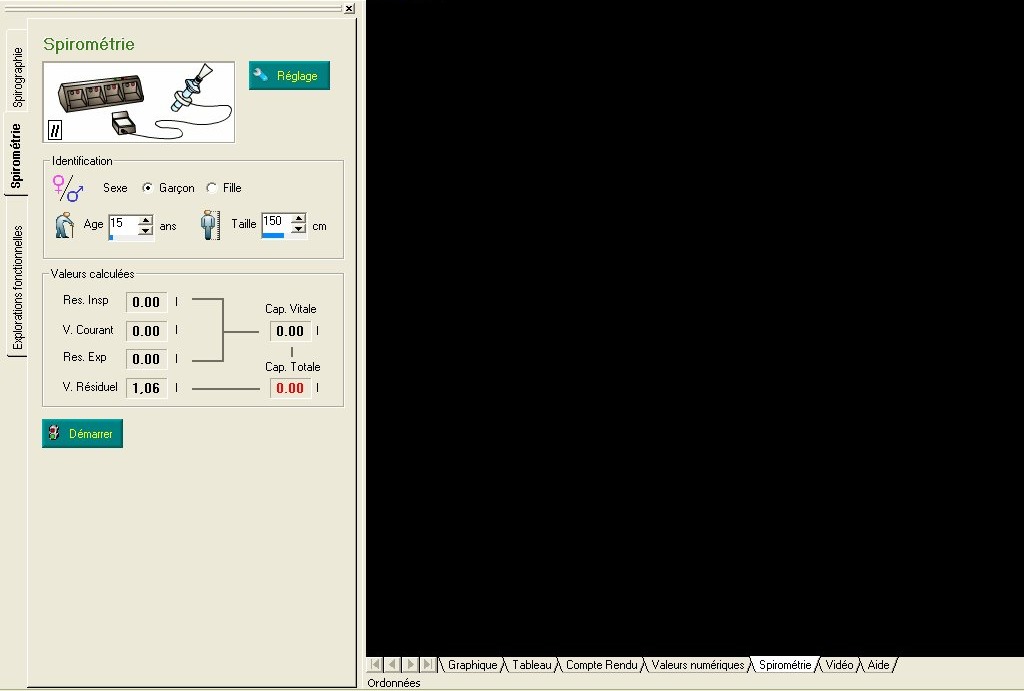
Task: Click the pause symbol in device image
Action: [55, 130]
